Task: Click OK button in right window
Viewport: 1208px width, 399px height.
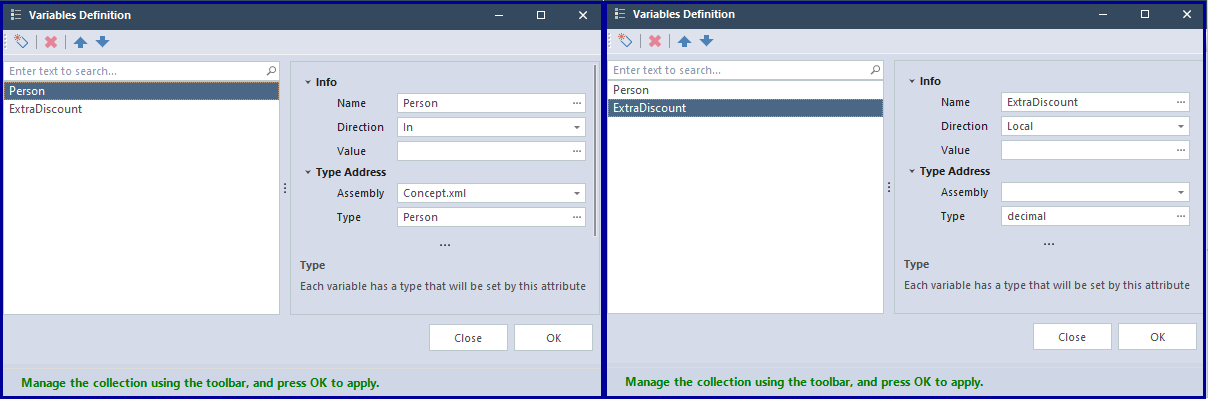Action: point(1158,337)
